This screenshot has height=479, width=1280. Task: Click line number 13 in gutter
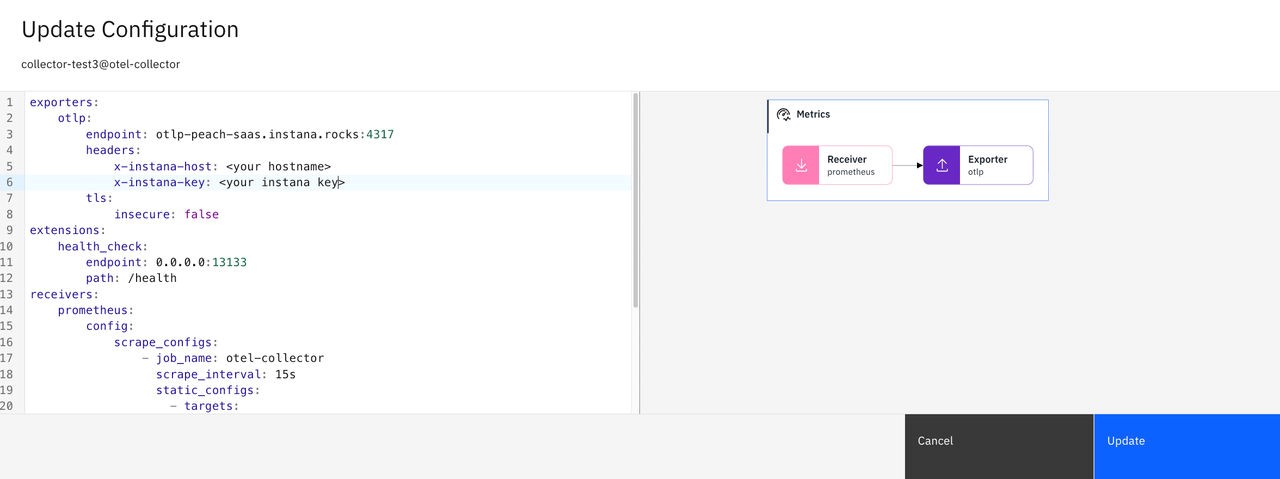pyautogui.click(x=7, y=294)
